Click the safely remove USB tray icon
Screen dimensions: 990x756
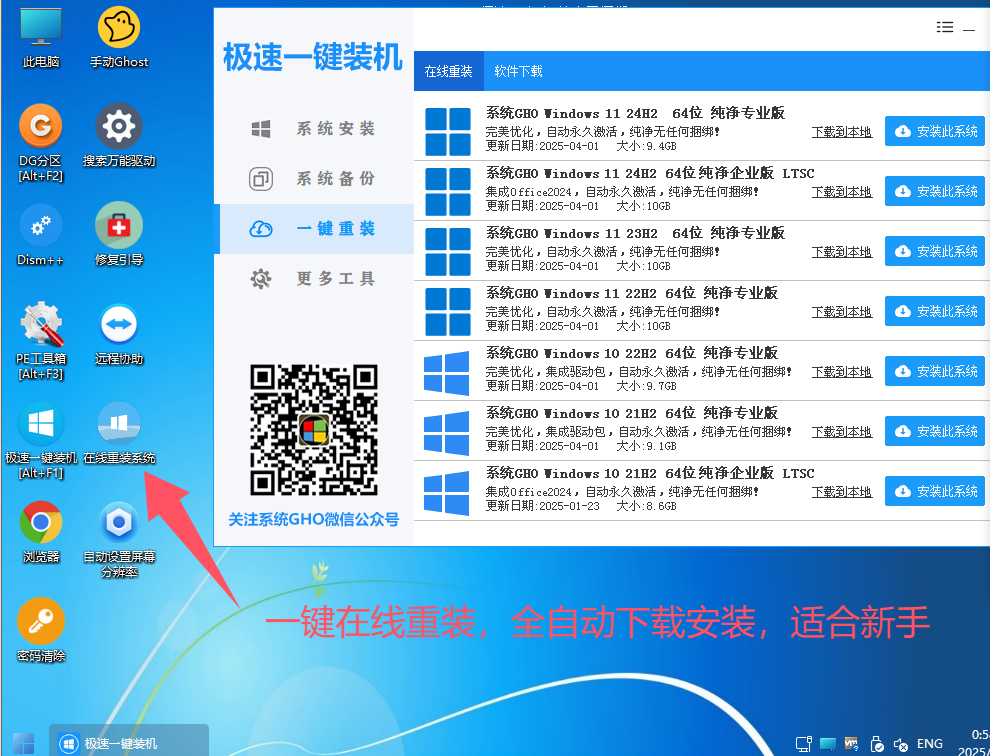876,744
